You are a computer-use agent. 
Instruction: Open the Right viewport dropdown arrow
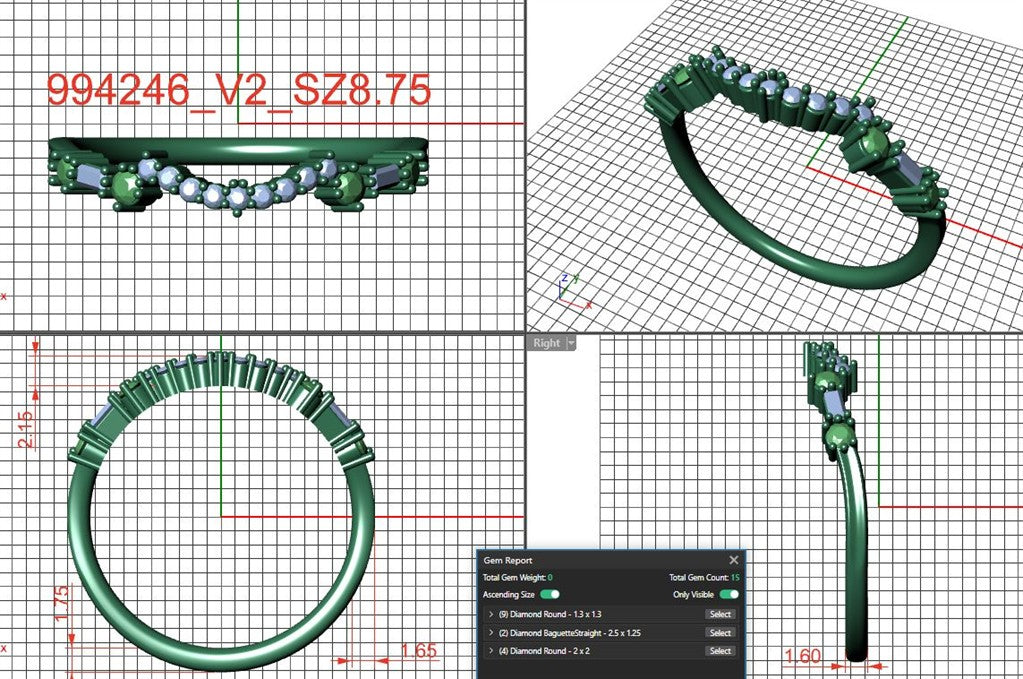tap(571, 343)
